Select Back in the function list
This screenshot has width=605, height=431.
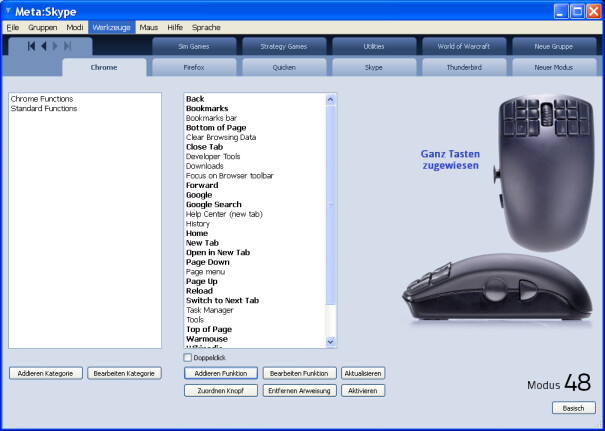(x=195, y=99)
